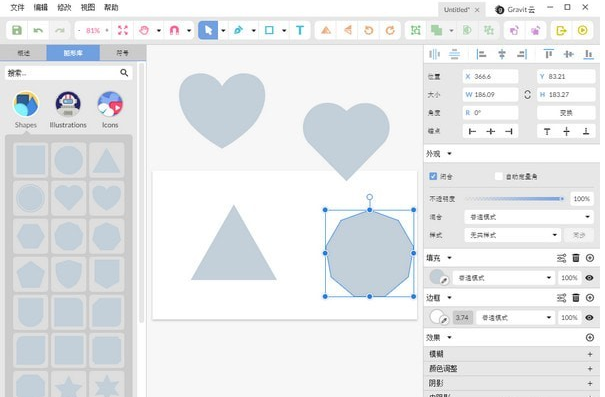The image size is (605, 397).
Task: Open Gravit cloud button
Action: (x=515, y=10)
